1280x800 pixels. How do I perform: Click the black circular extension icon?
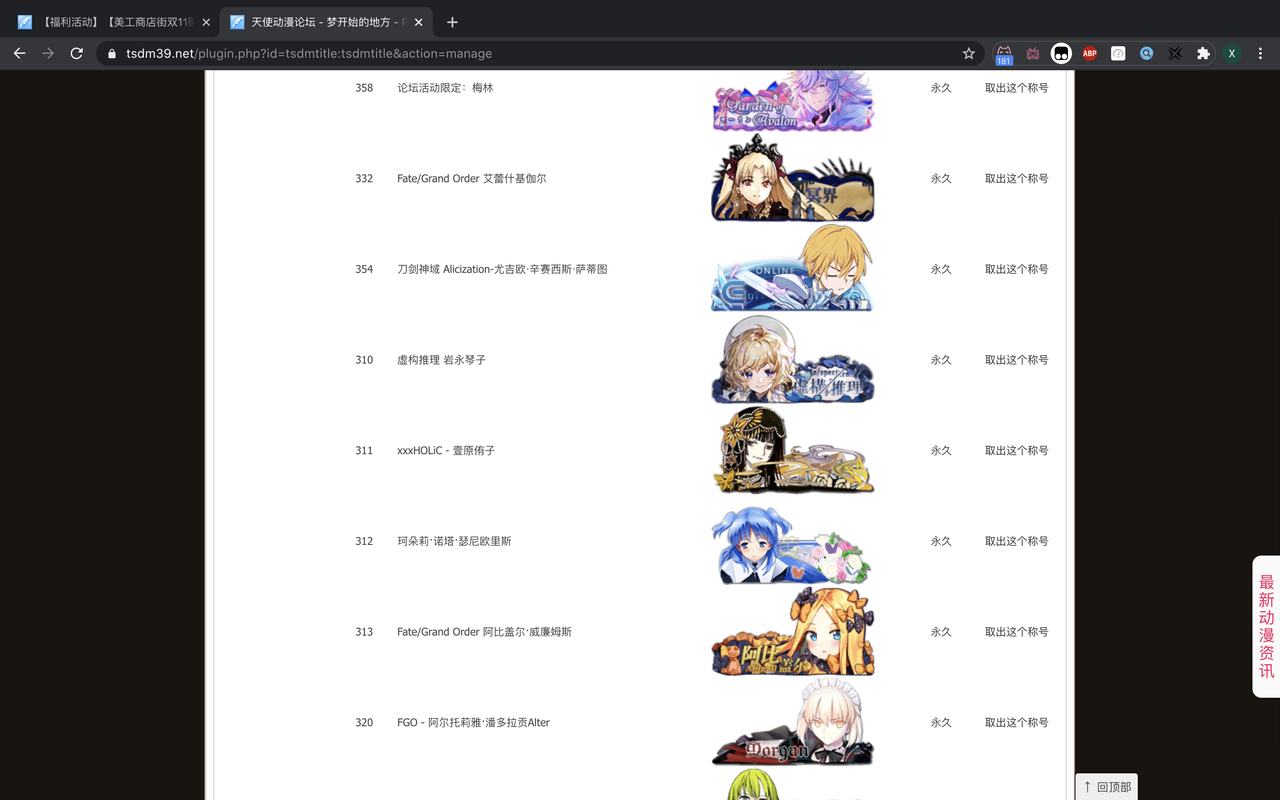1061,53
